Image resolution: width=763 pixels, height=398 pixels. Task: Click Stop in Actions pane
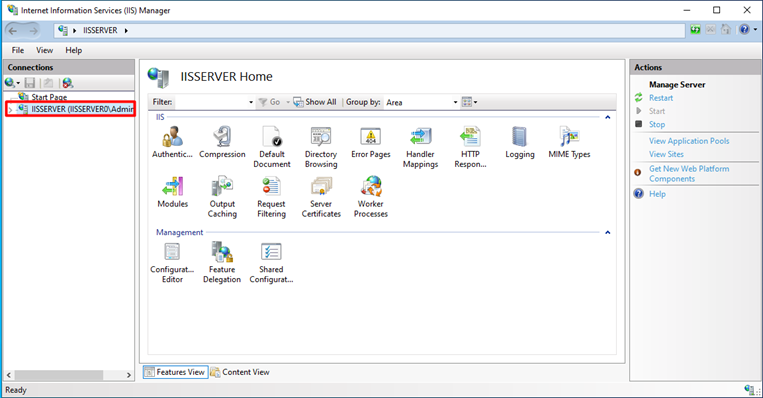(656, 125)
